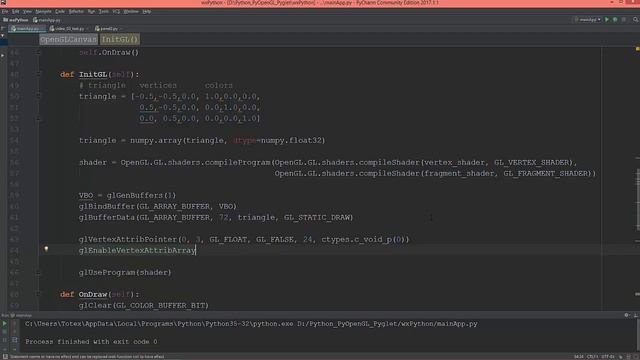The image size is (640, 360).
Task: Hide the Run tool window
Action: [635, 315]
